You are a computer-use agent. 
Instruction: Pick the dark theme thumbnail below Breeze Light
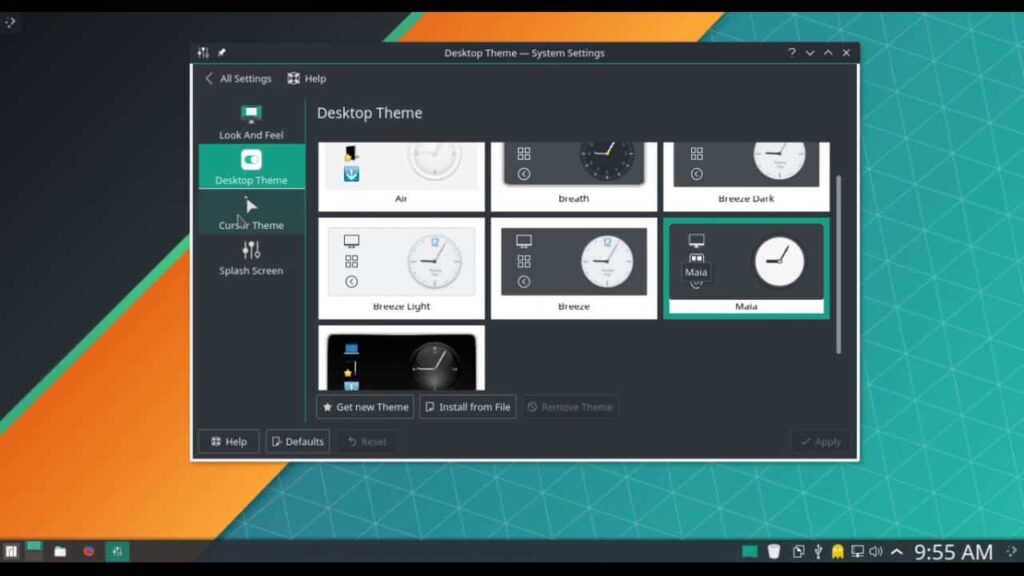402,359
